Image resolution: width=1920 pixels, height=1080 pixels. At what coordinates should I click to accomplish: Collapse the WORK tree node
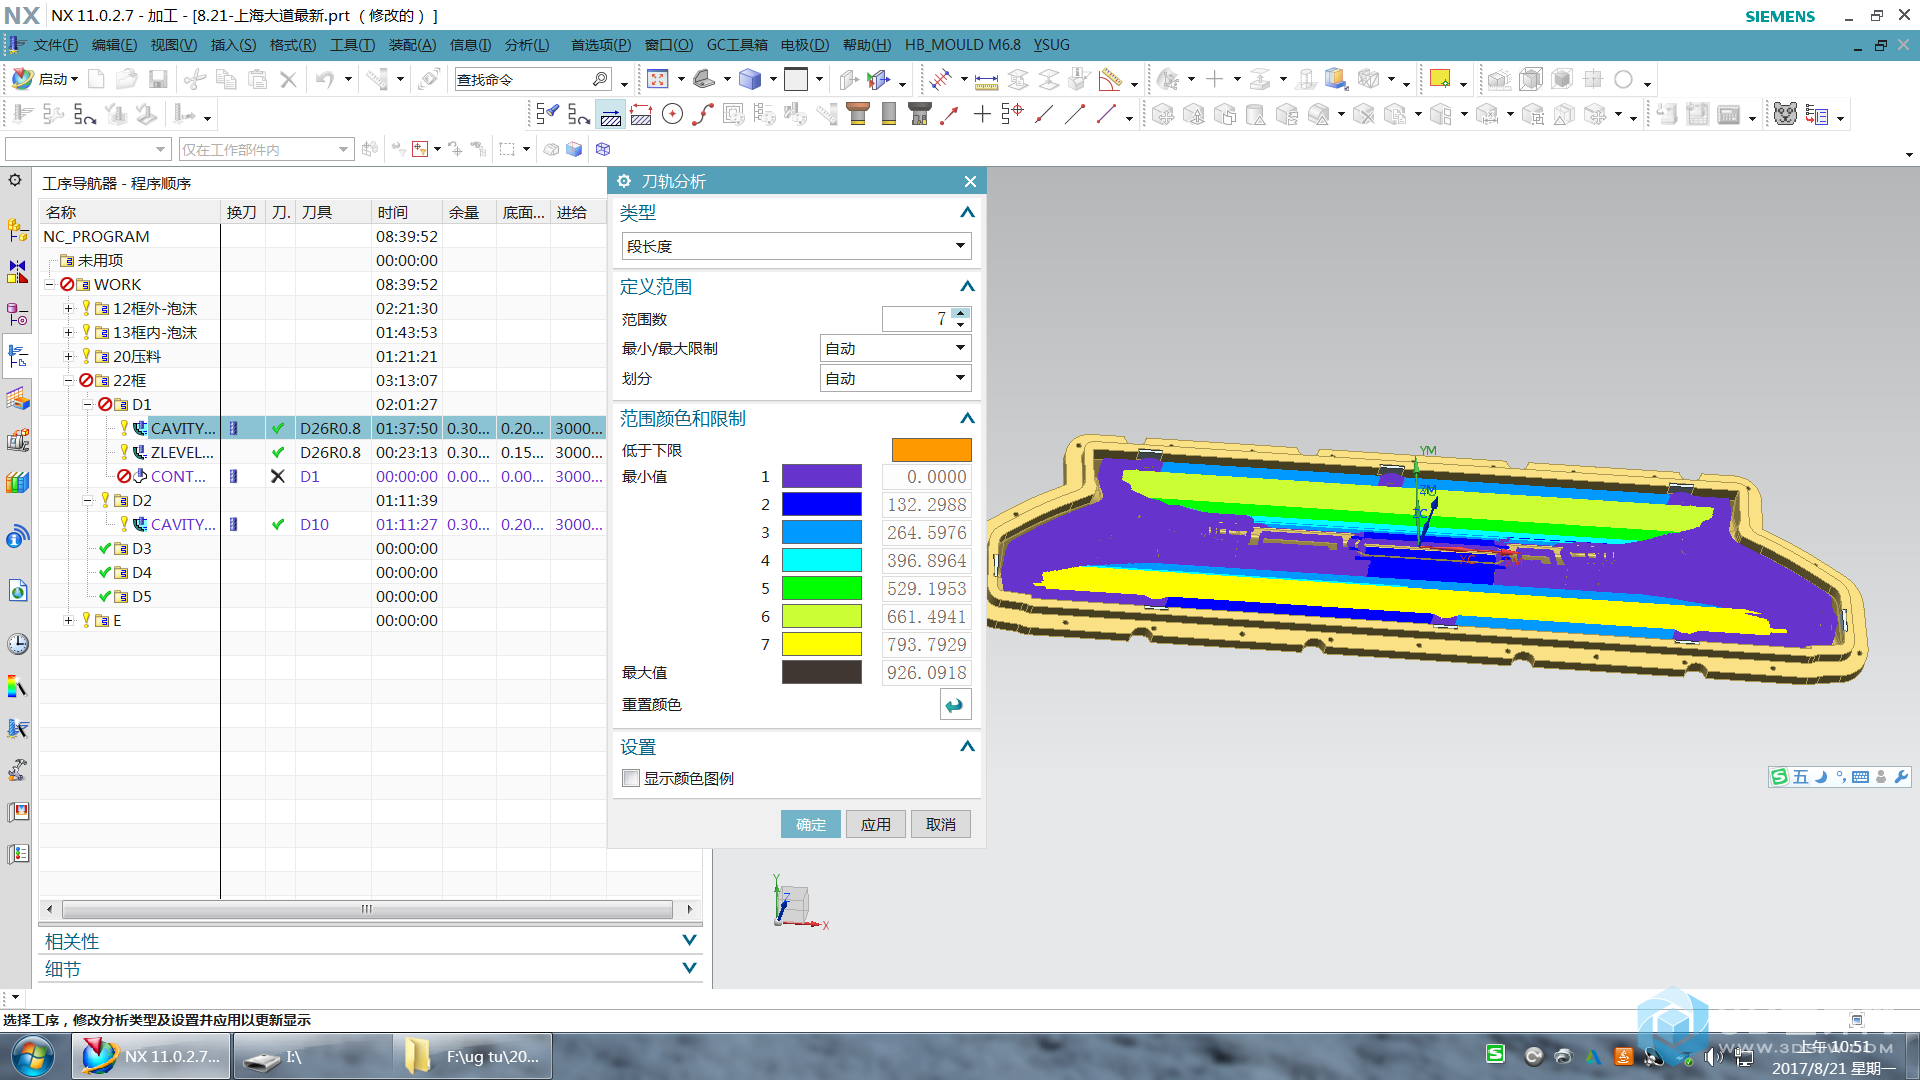pos(49,284)
